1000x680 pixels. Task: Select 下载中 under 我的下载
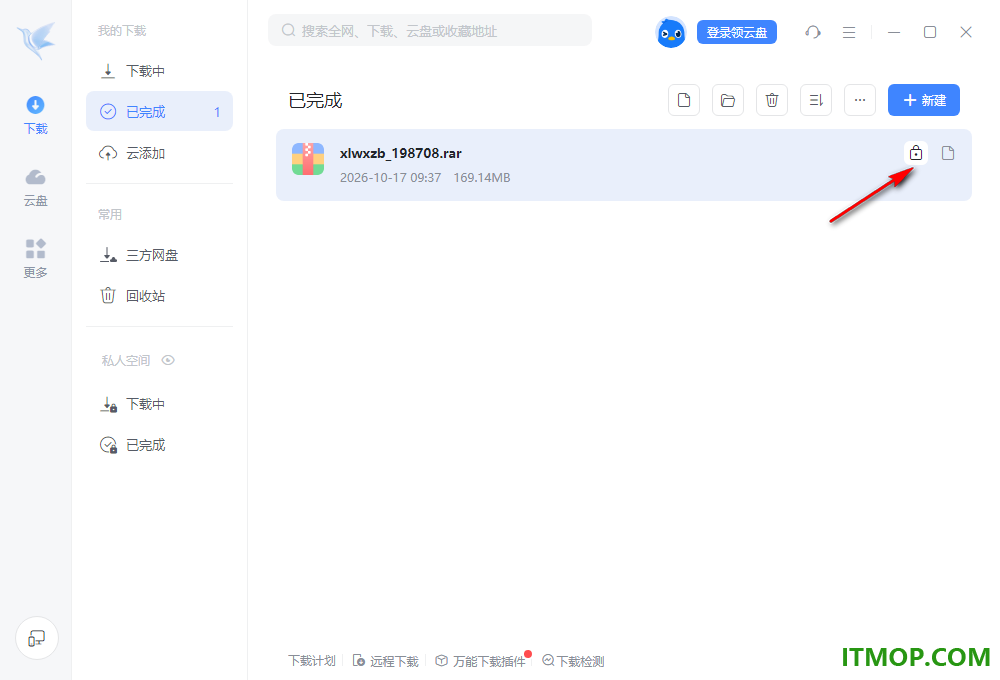(159, 71)
